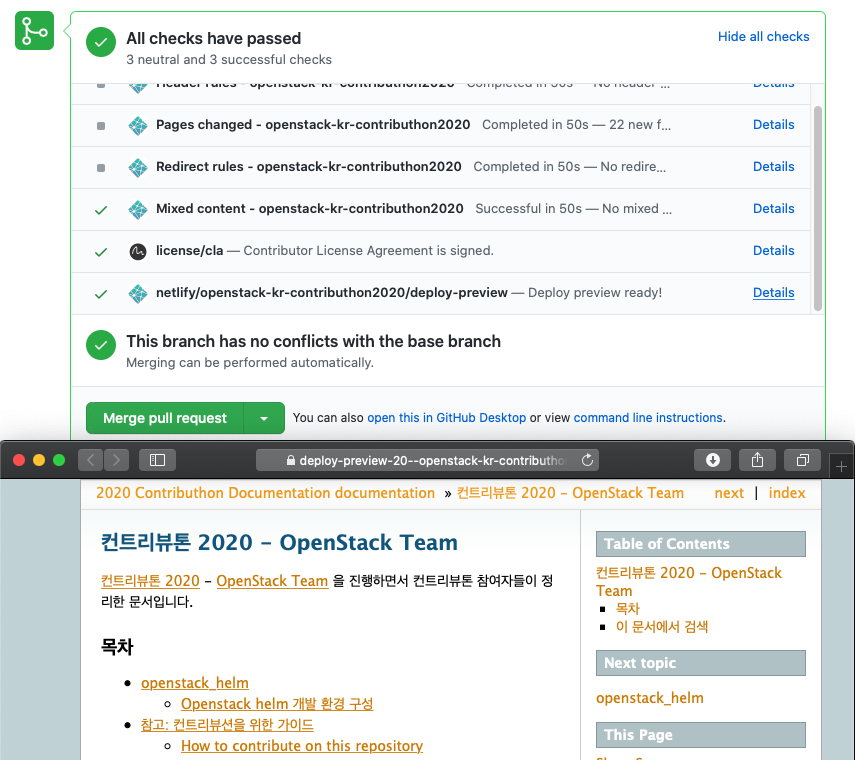Click the next navigation link

point(729,493)
